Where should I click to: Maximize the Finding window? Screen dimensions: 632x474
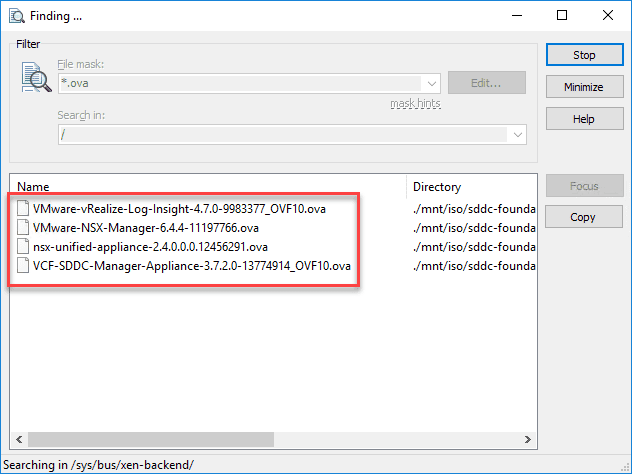pos(562,15)
